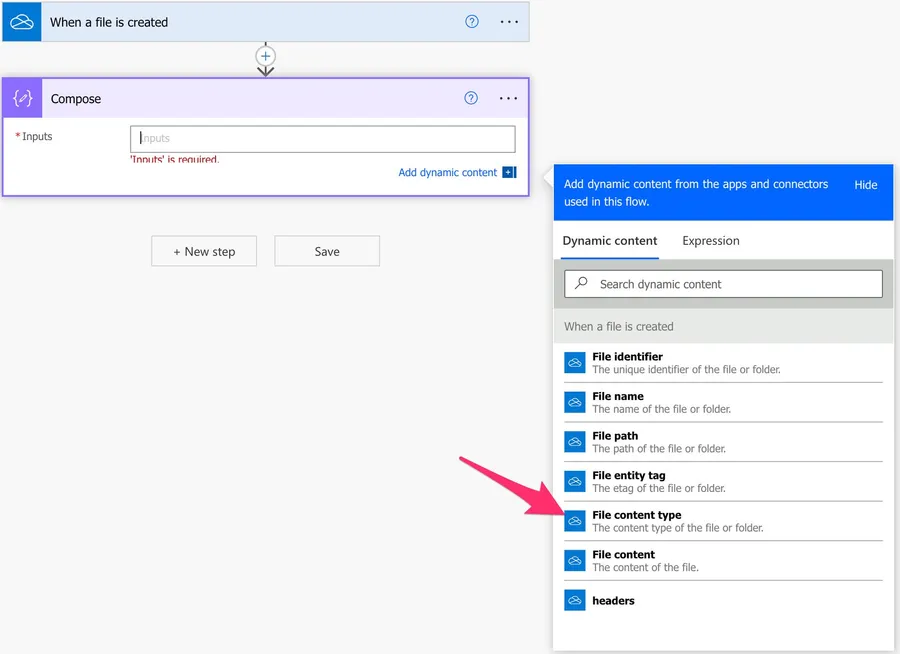Select the Dynamic content tab
This screenshot has height=654, width=900.
click(609, 241)
